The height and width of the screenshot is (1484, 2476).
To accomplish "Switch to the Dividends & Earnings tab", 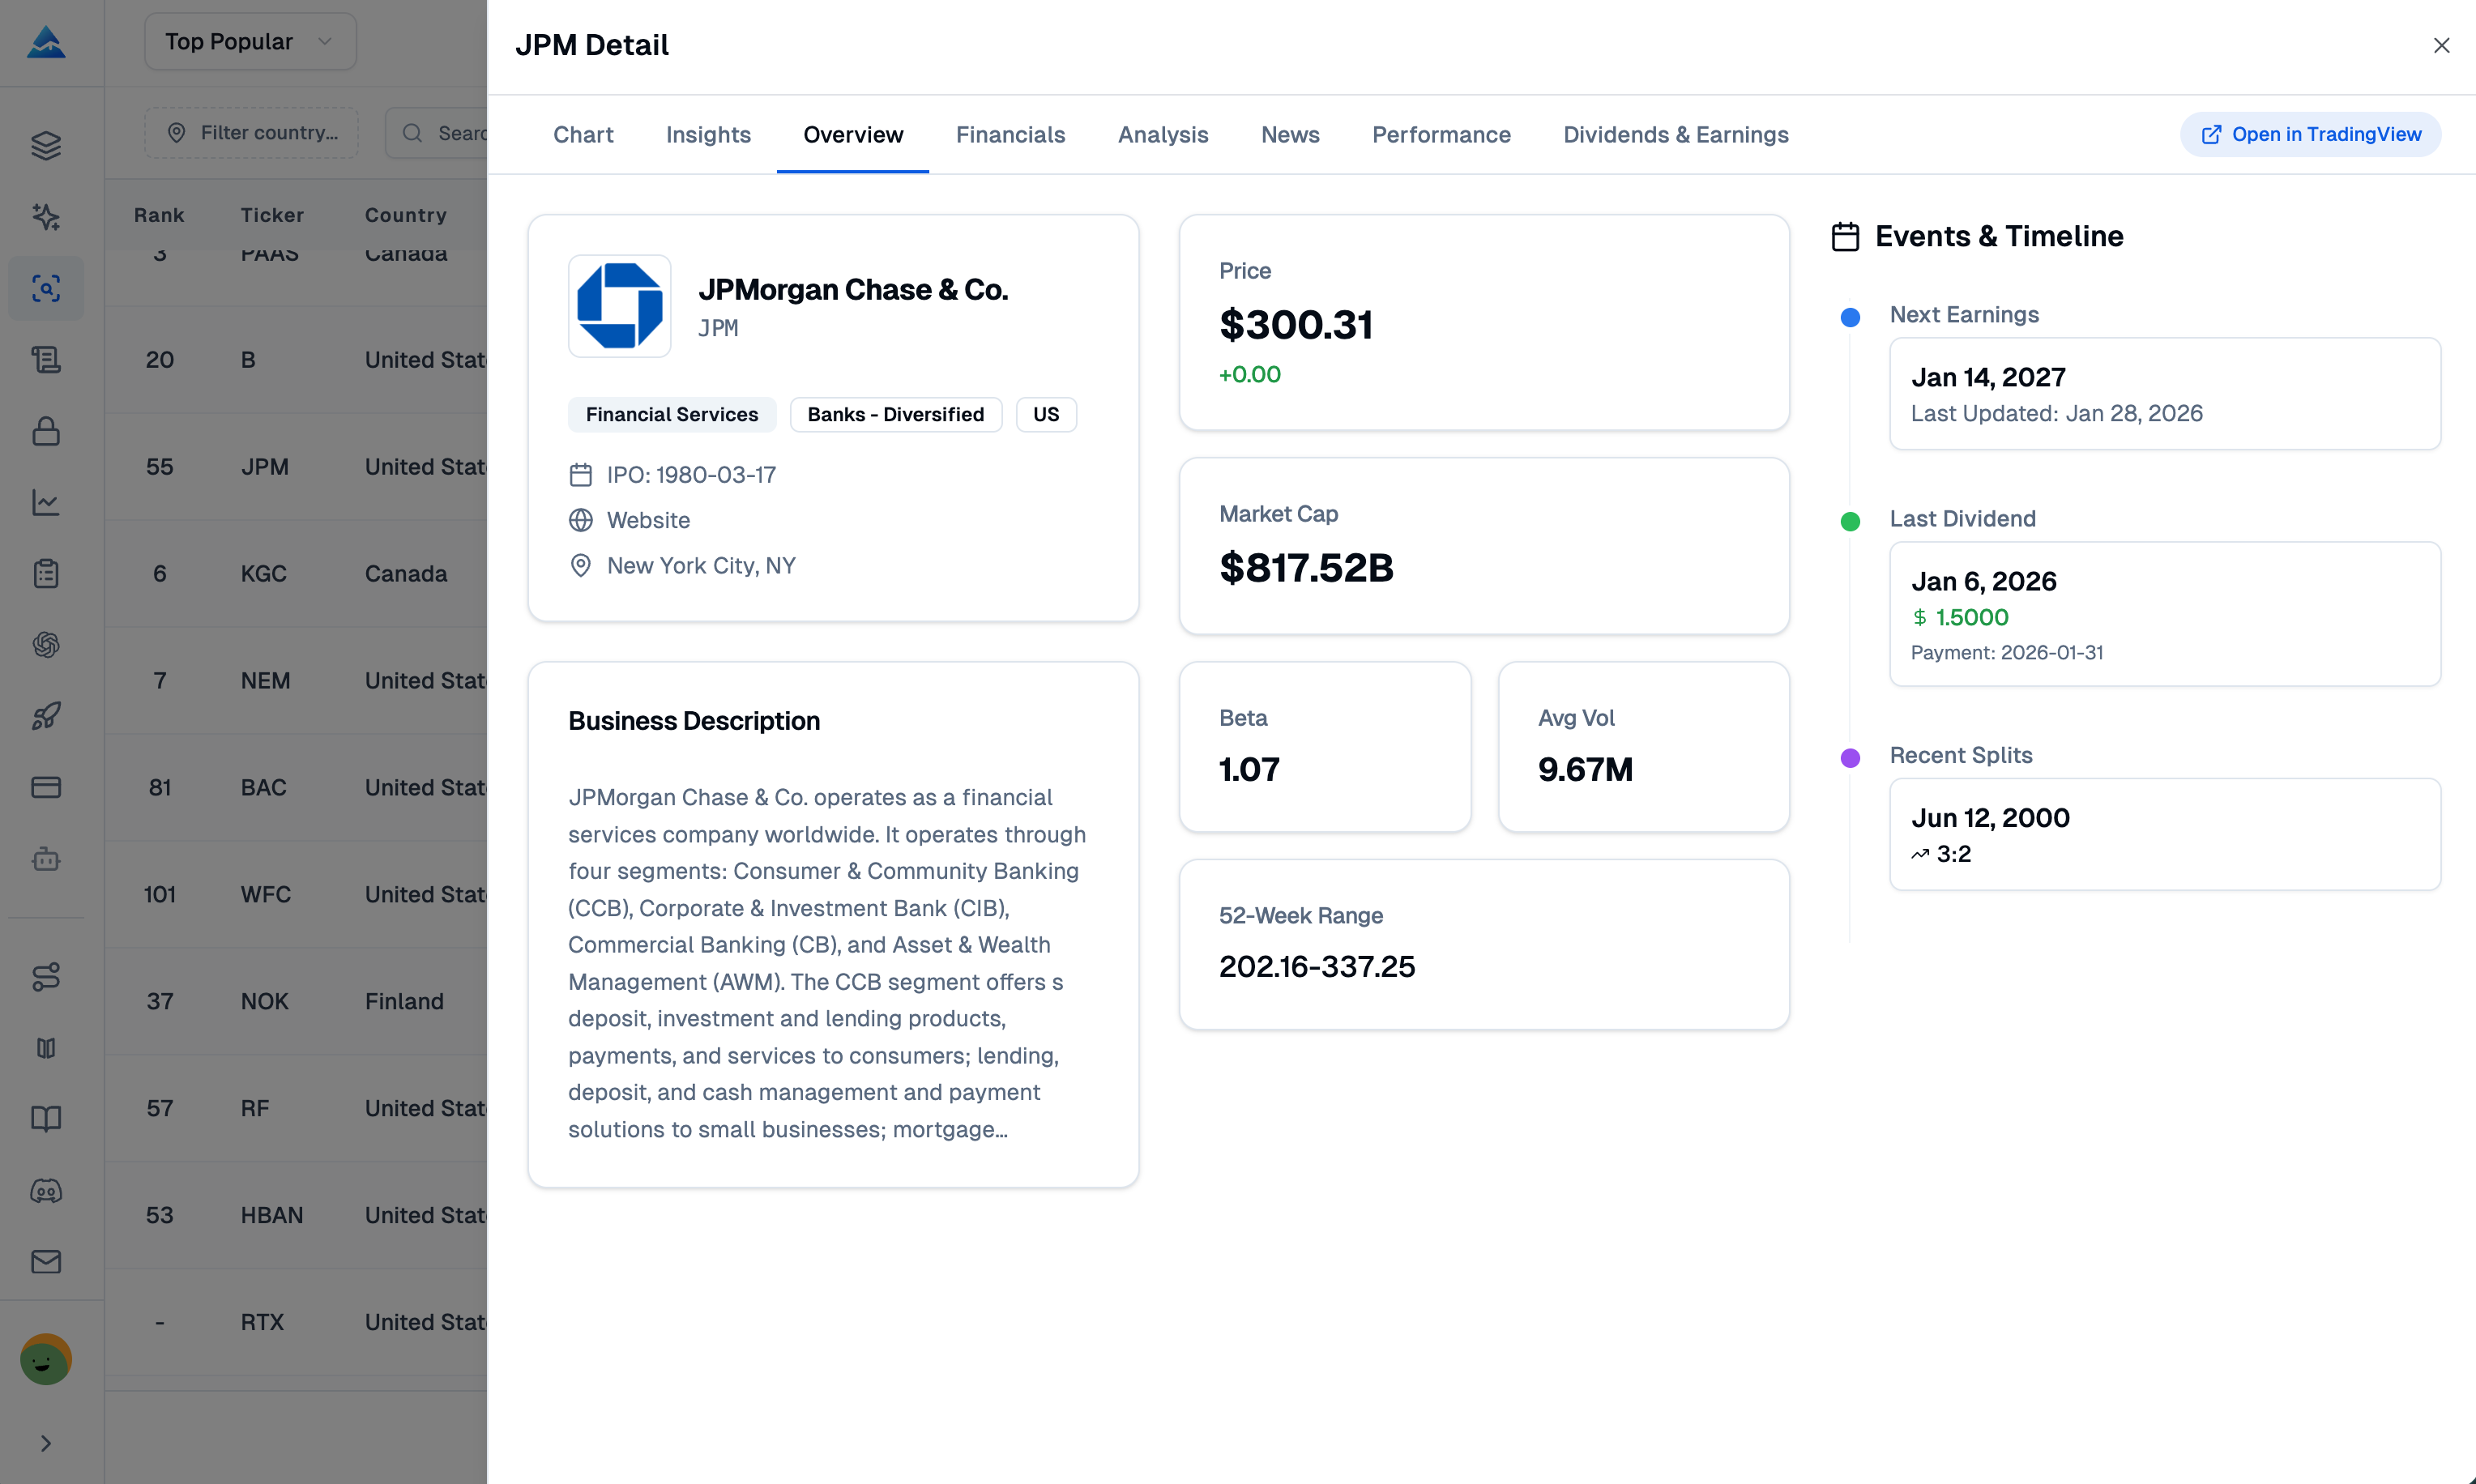I will (1676, 134).
